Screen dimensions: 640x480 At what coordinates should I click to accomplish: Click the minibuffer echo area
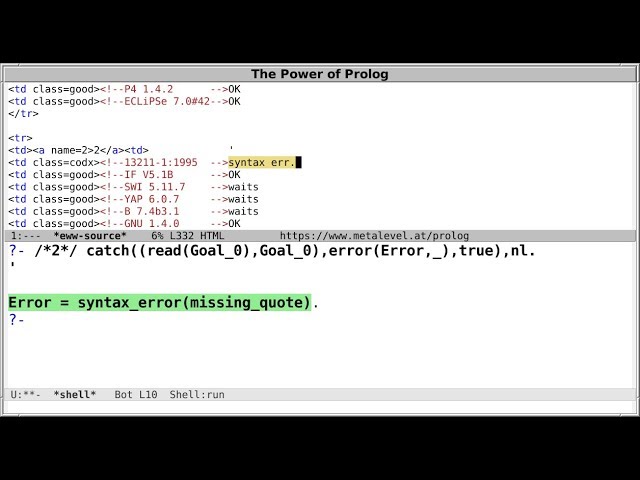pos(320,407)
